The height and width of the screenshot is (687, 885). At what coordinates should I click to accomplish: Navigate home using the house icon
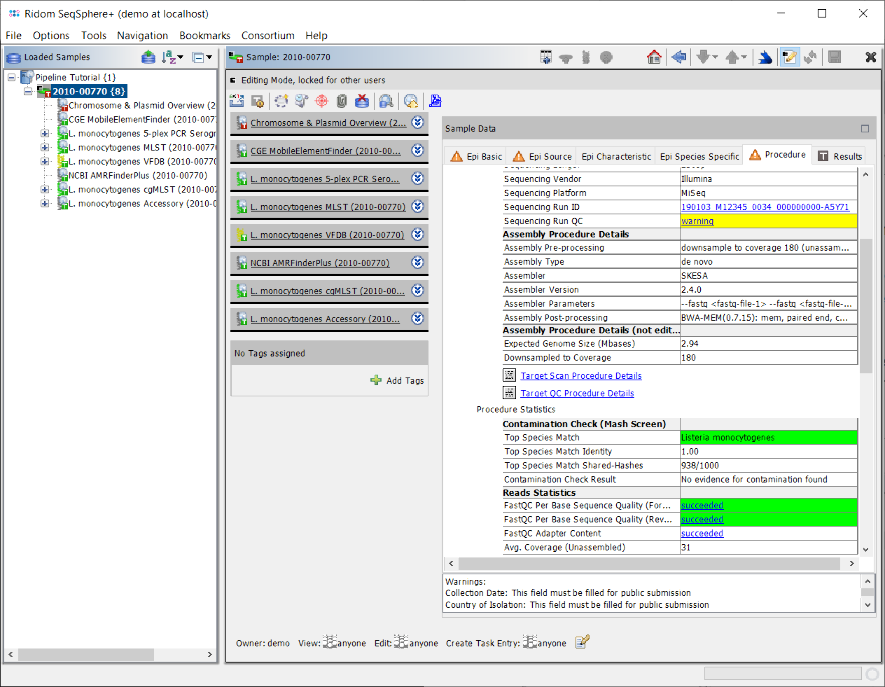654,57
